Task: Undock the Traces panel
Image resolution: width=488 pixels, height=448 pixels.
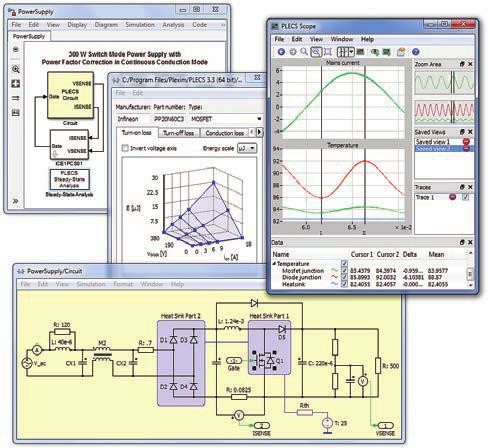Action: tap(462, 187)
